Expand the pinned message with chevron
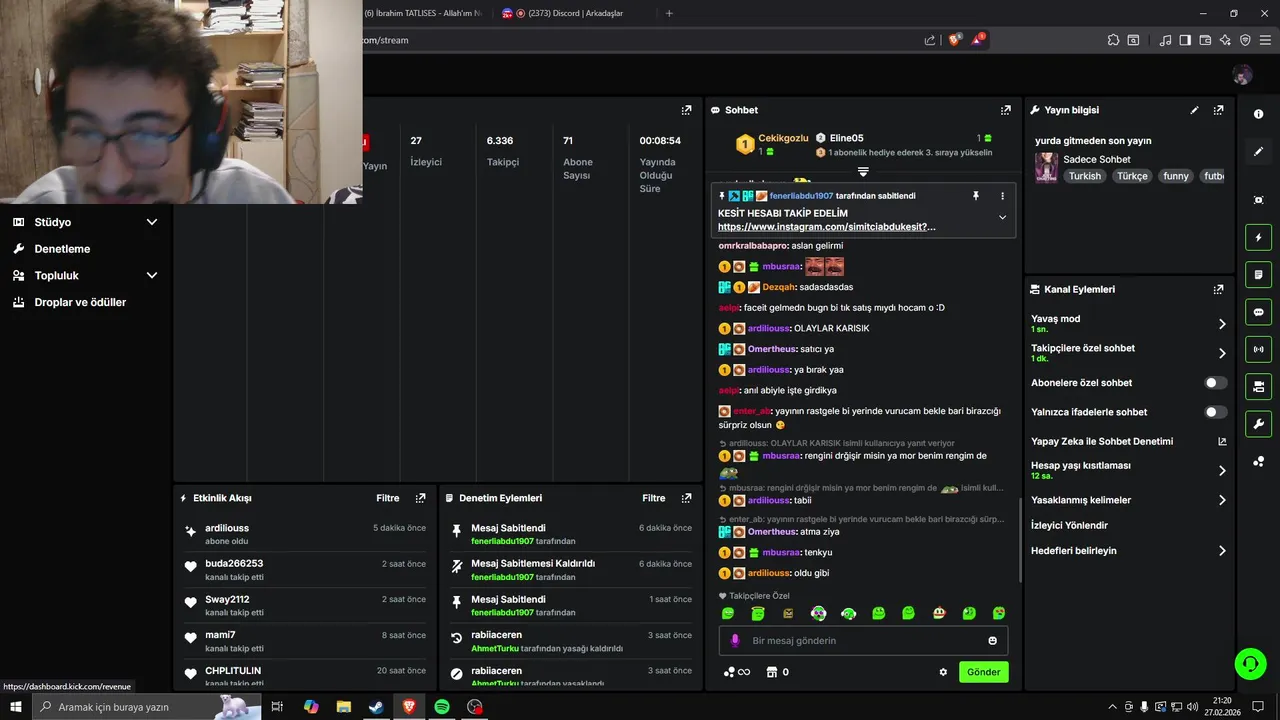This screenshot has width=1280, height=720. pyautogui.click(x=1002, y=217)
